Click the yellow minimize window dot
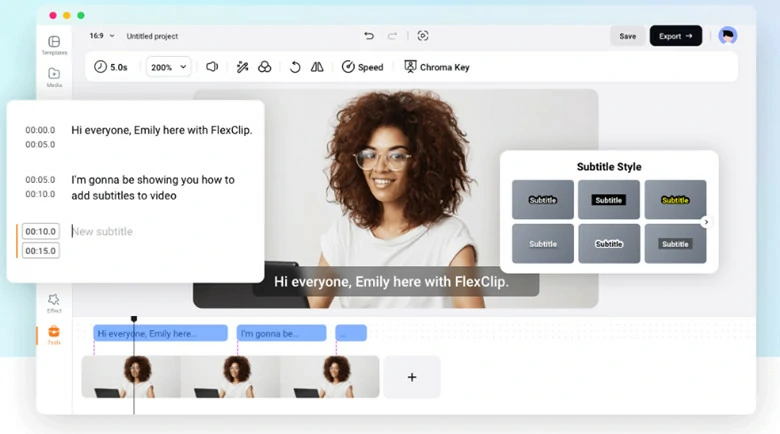This screenshot has width=780, height=434. (67, 15)
